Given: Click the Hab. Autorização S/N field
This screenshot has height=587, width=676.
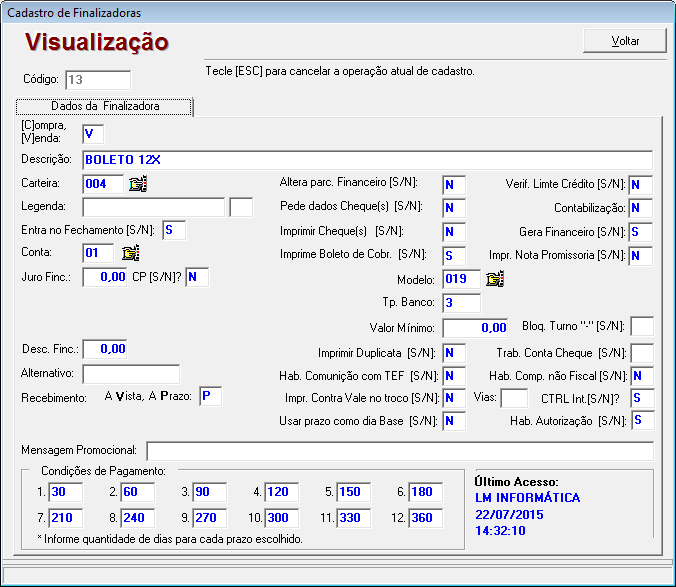Looking at the screenshot, I should click(641, 421).
